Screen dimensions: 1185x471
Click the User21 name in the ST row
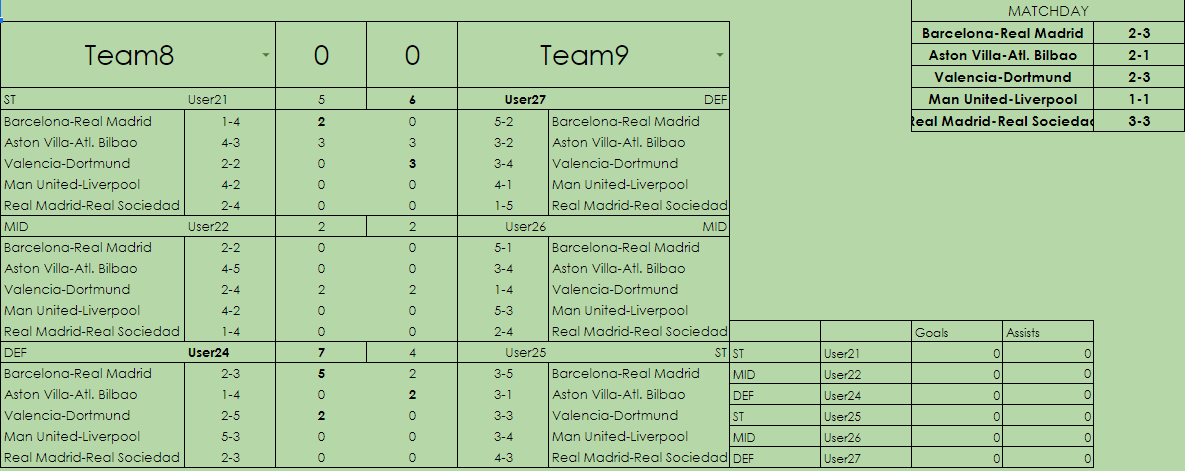coord(208,100)
